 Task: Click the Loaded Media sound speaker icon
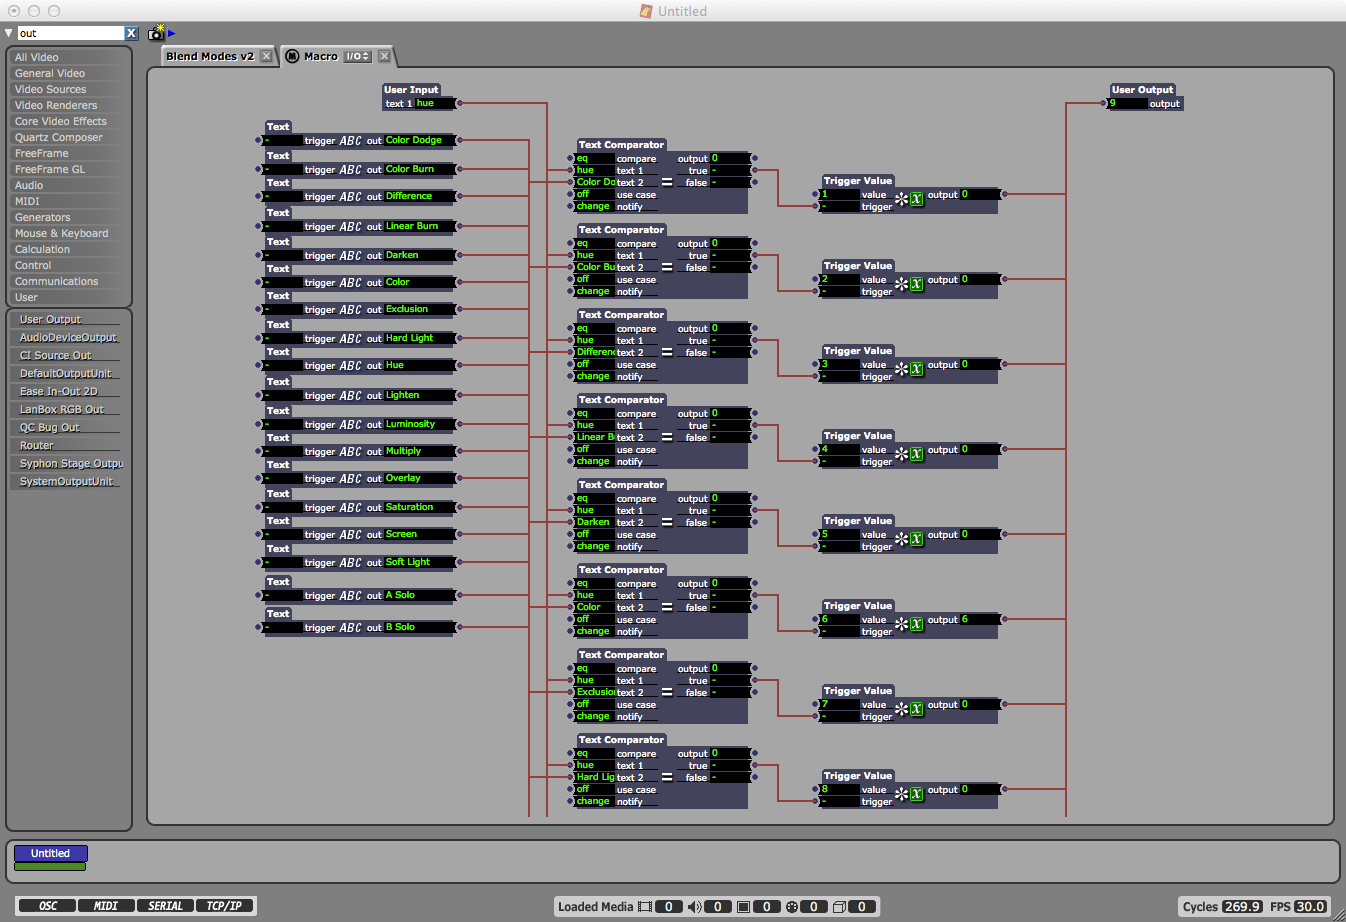(x=694, y=907)
